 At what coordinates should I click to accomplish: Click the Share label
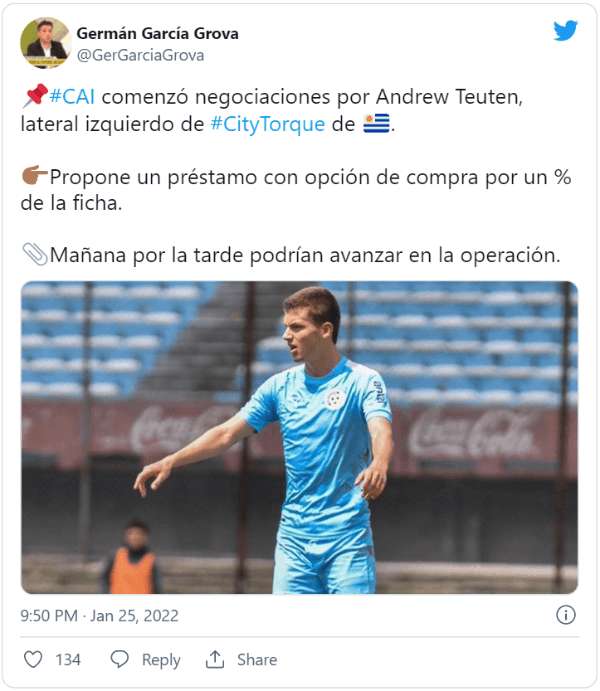coord(257,660)
